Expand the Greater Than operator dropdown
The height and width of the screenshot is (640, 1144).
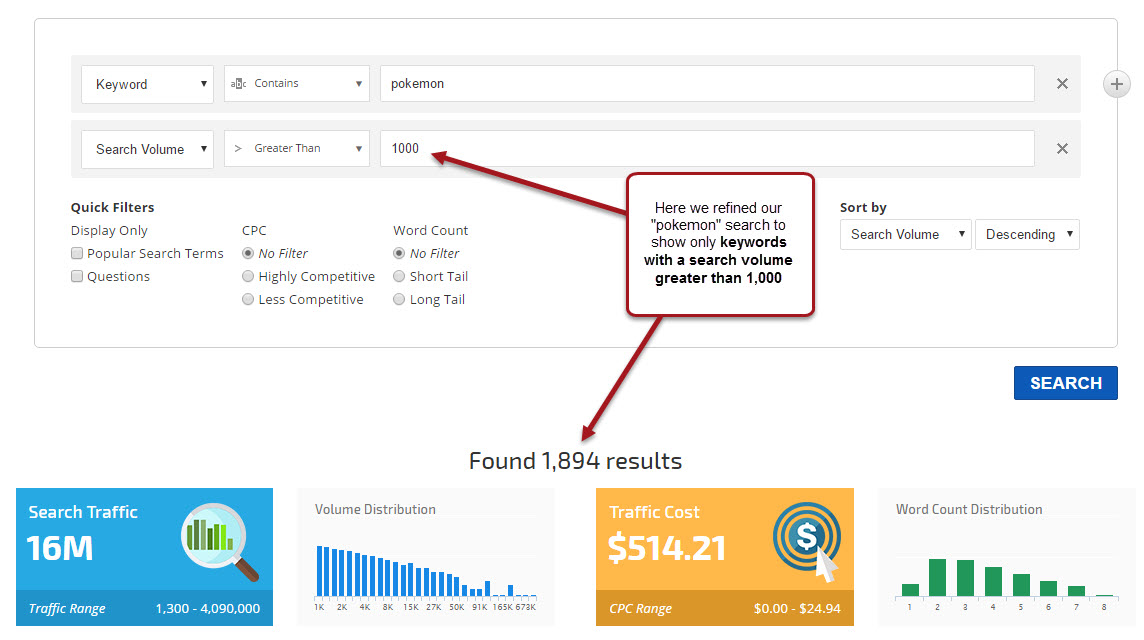coord(296,149)
